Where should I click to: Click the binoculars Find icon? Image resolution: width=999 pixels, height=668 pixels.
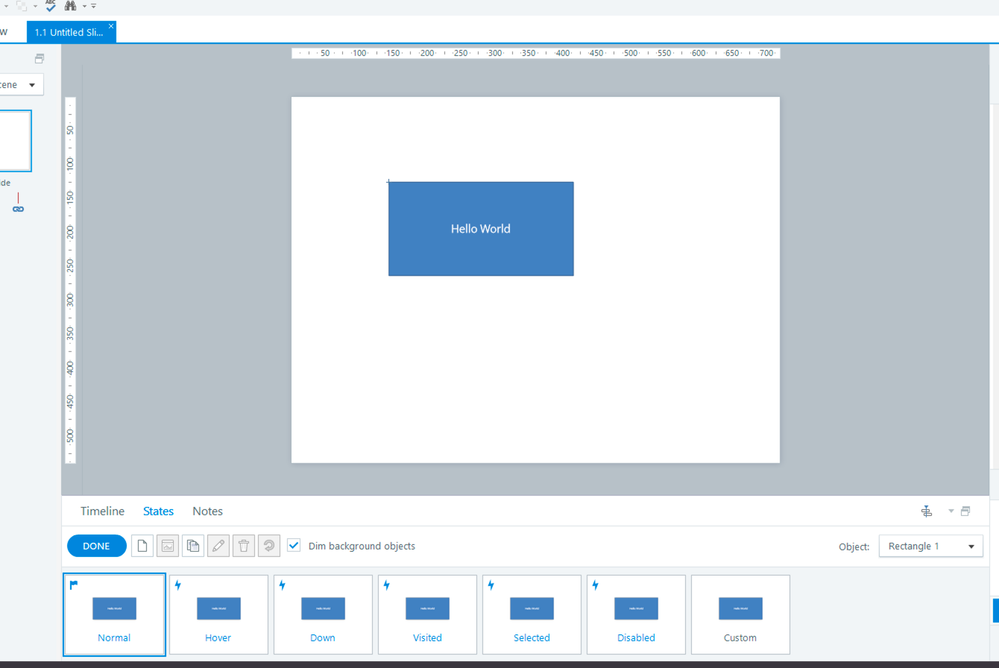(x=70, y=6)
